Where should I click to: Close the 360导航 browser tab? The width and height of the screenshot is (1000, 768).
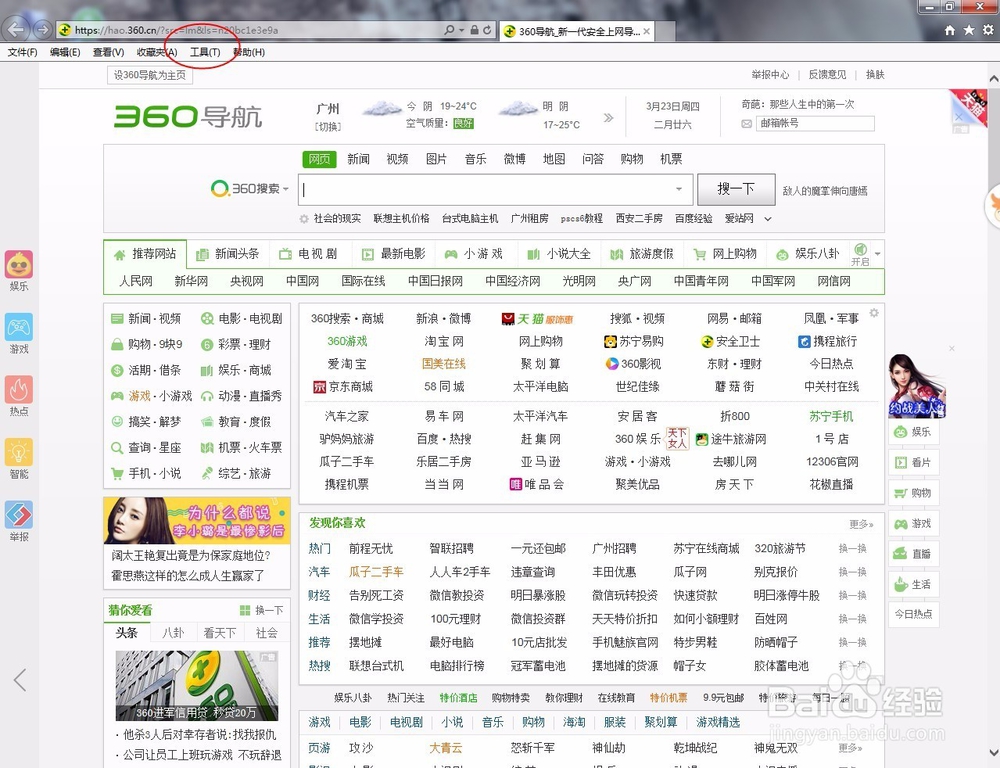click(x=646, y=31)
